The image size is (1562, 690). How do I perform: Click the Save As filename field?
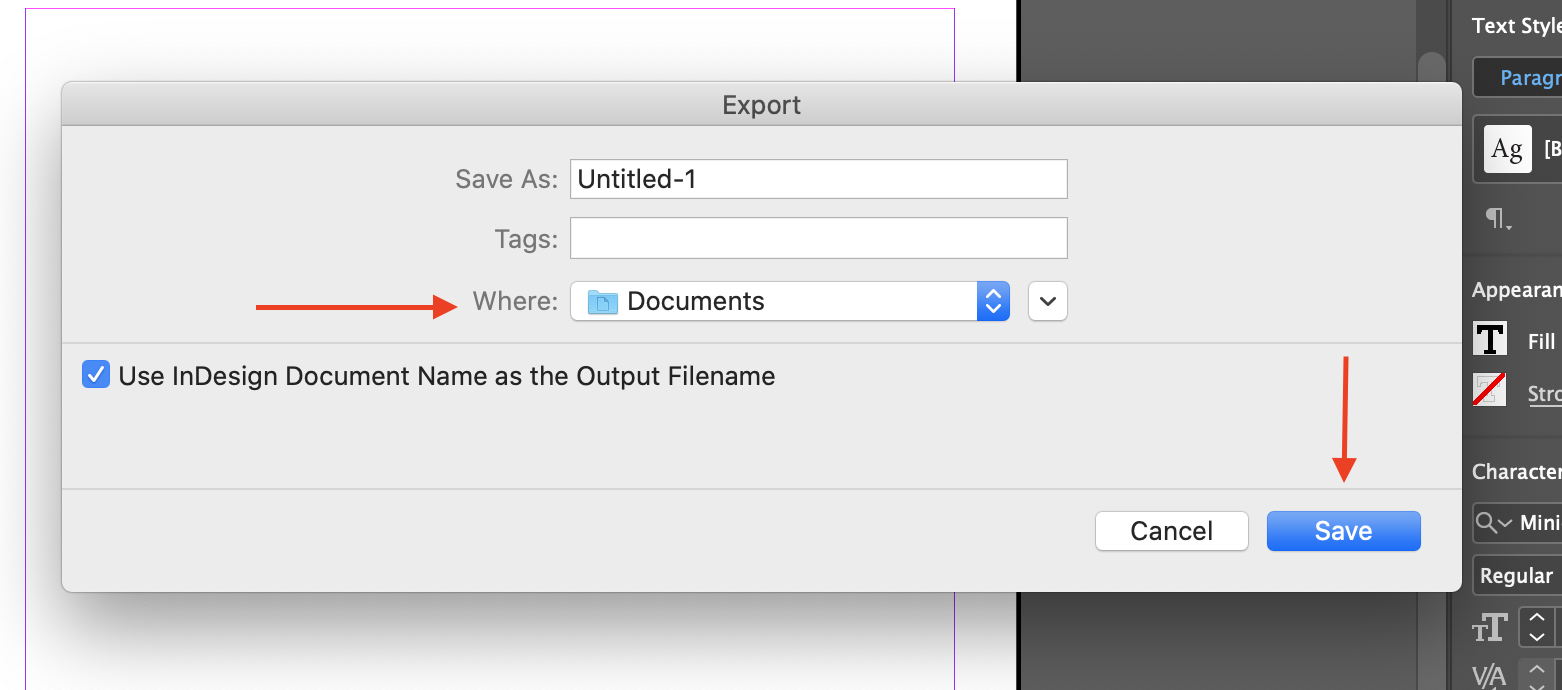click(818, 179)
